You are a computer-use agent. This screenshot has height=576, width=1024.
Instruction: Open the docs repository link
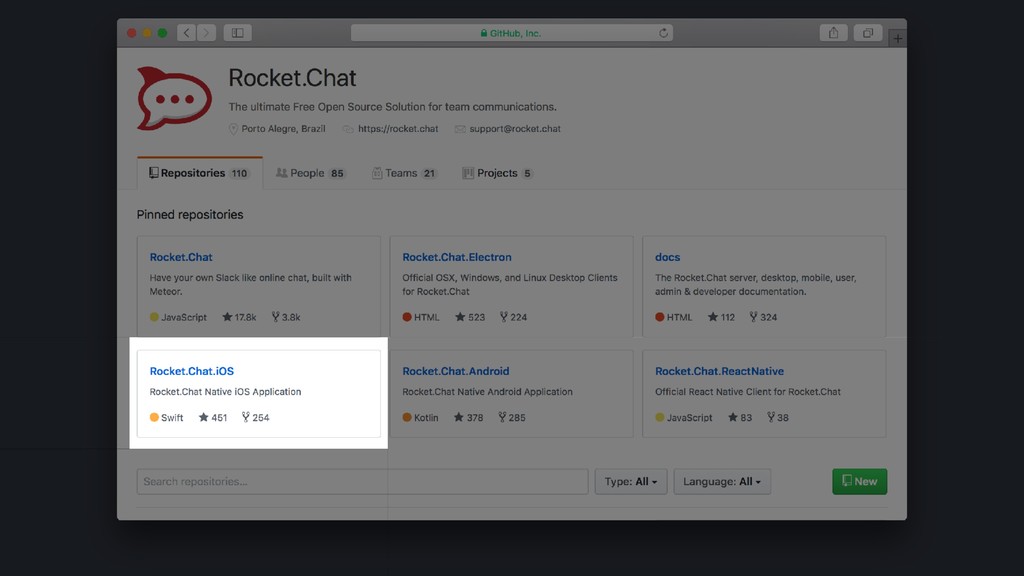(x=667, y=257)
